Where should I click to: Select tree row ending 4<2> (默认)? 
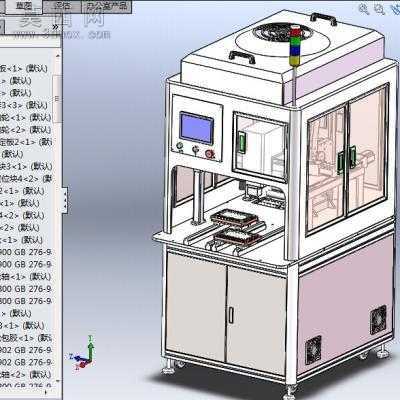pos(22,215)
